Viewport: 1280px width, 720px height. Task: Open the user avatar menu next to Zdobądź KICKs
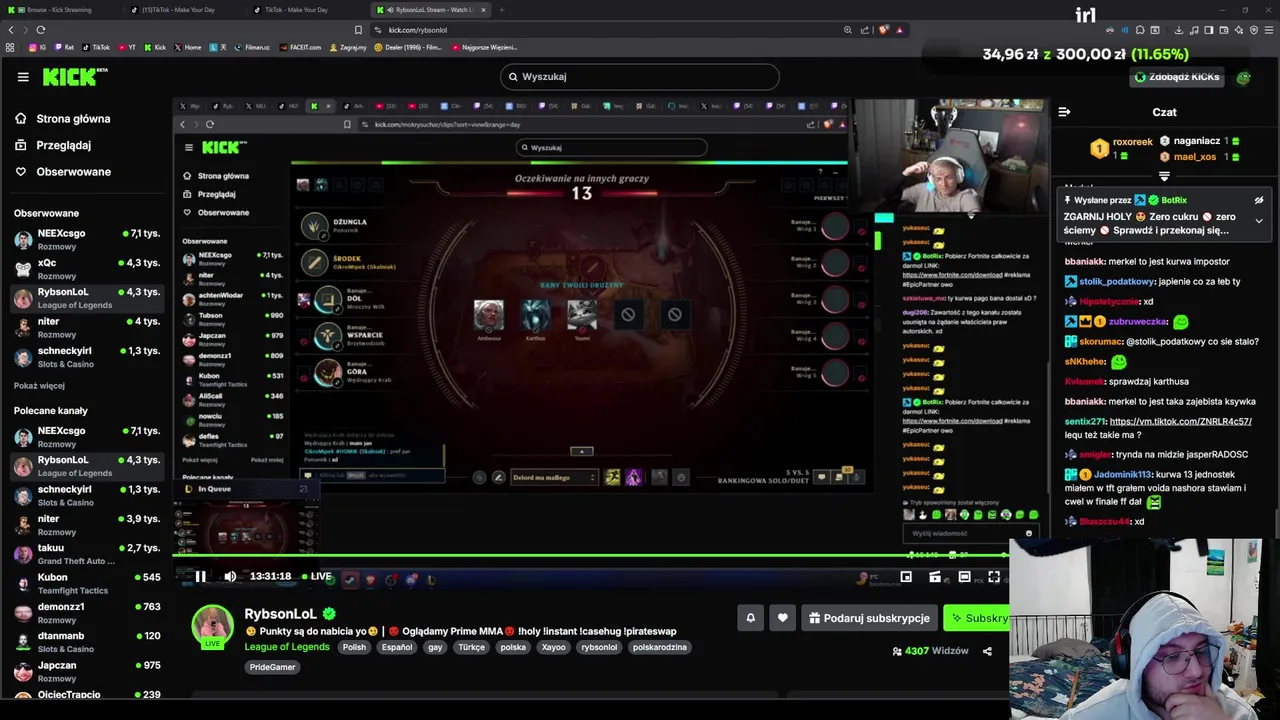pos(1243,77)
